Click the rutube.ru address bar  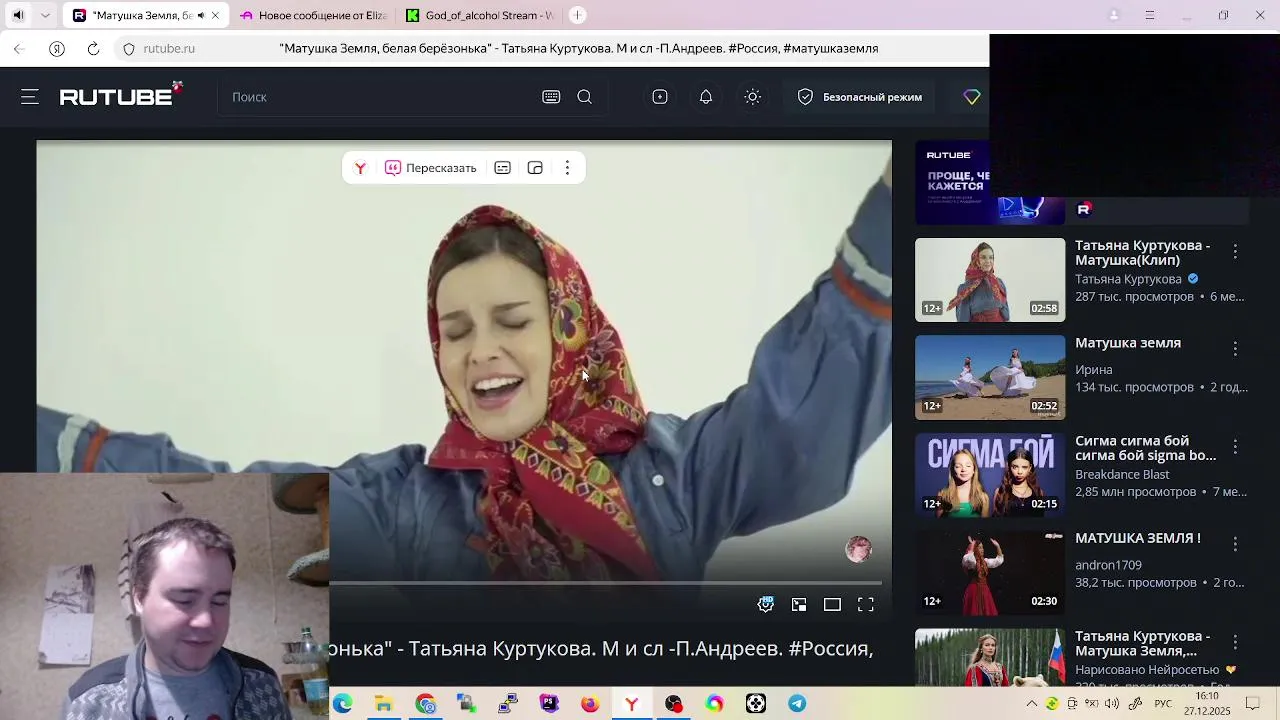click(x=169, y=48)
